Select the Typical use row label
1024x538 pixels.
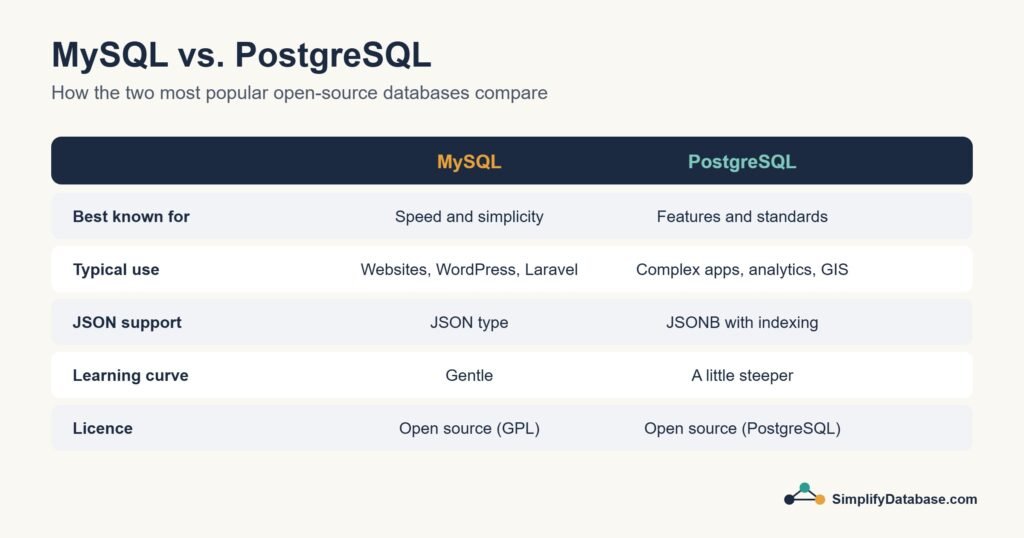pyautogui.click(x=116, y=270)
